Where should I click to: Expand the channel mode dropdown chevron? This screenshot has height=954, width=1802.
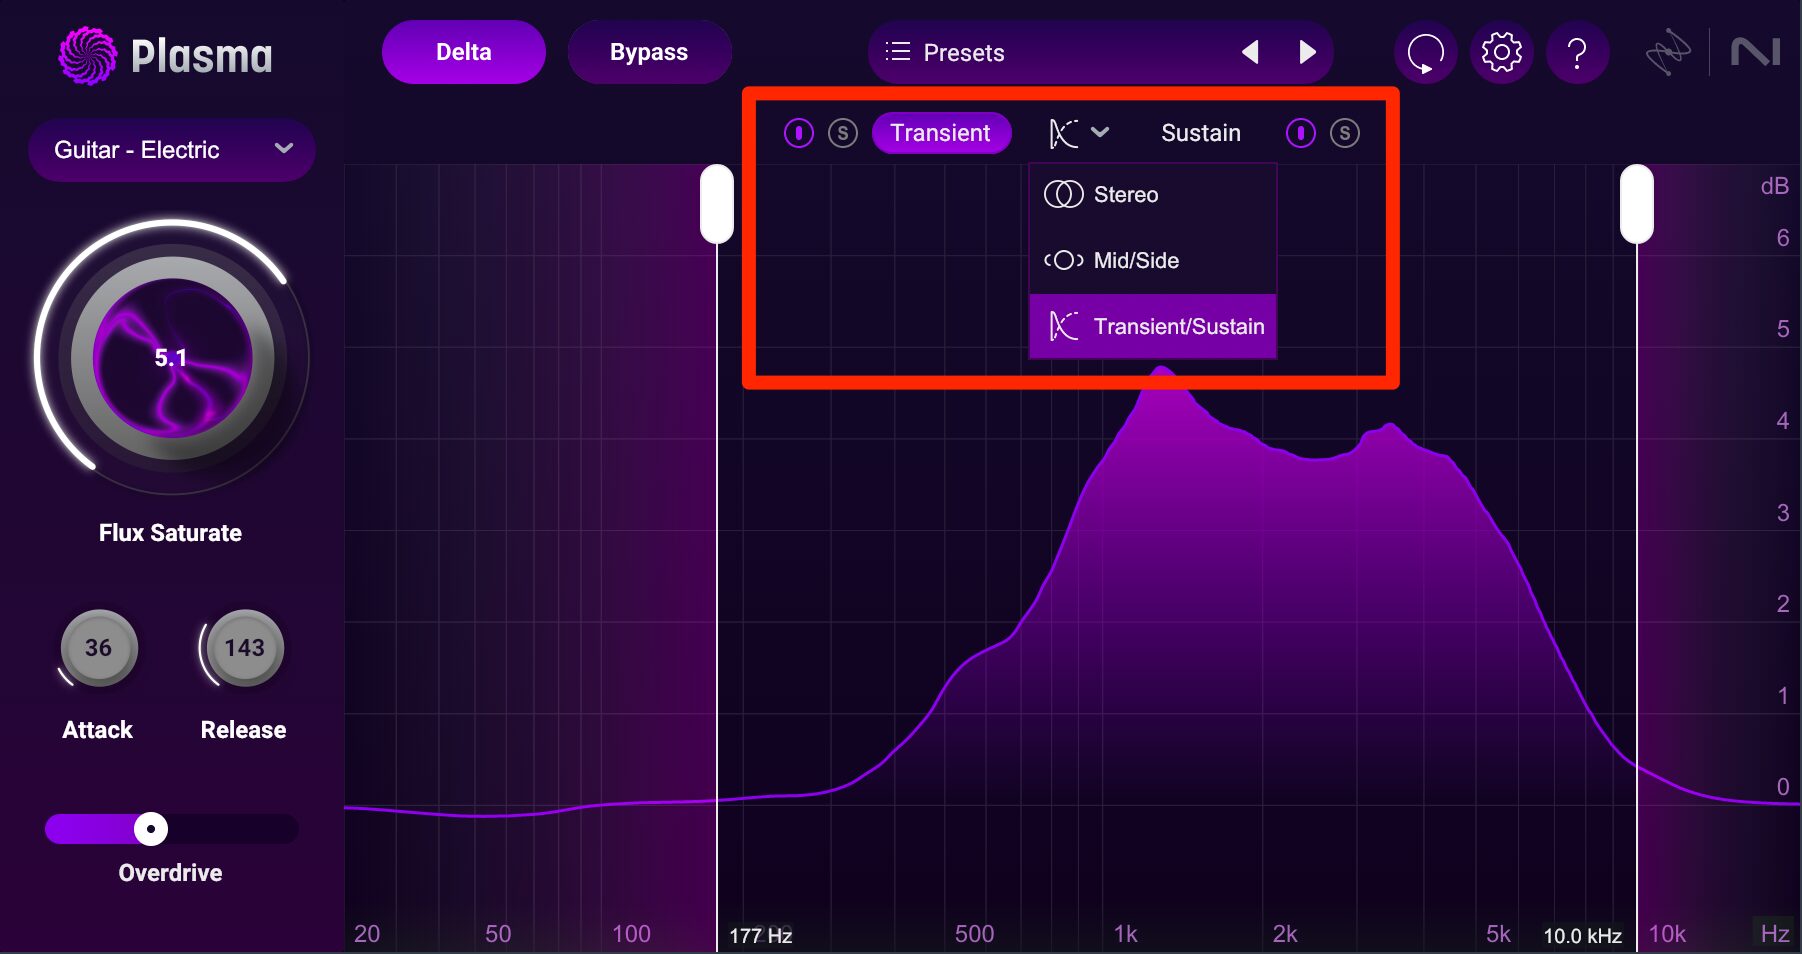click(1100, 132)
